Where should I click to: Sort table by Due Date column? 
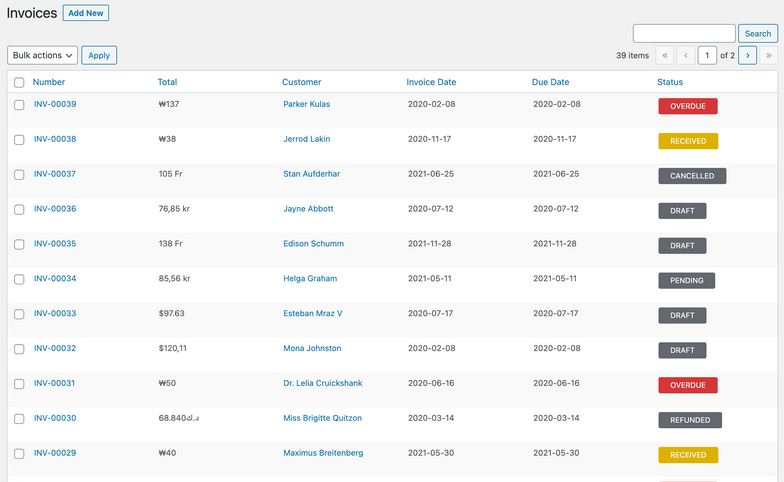(550, 82)
